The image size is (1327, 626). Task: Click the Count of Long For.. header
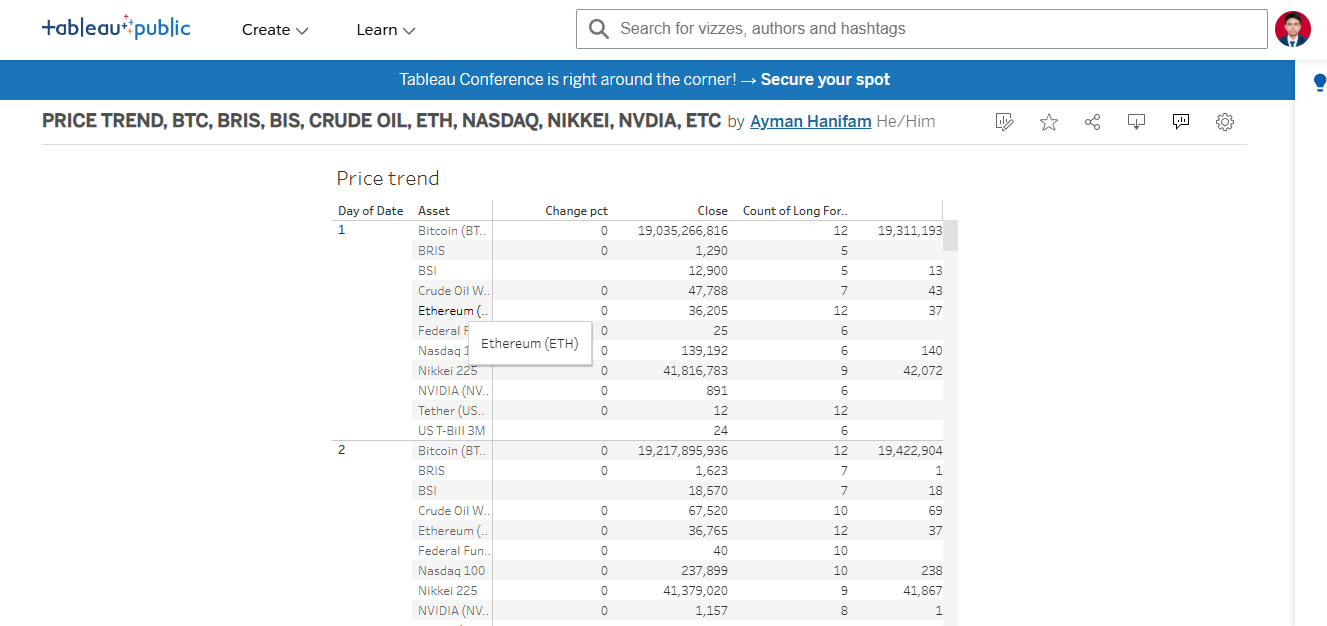[x=795, y=211]
